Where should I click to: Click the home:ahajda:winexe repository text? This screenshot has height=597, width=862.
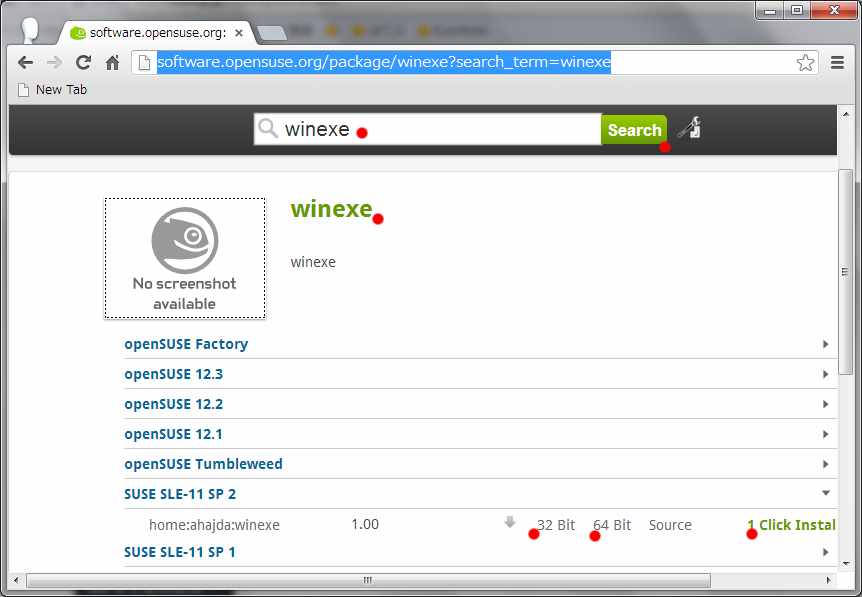click(x=214, y=525)
